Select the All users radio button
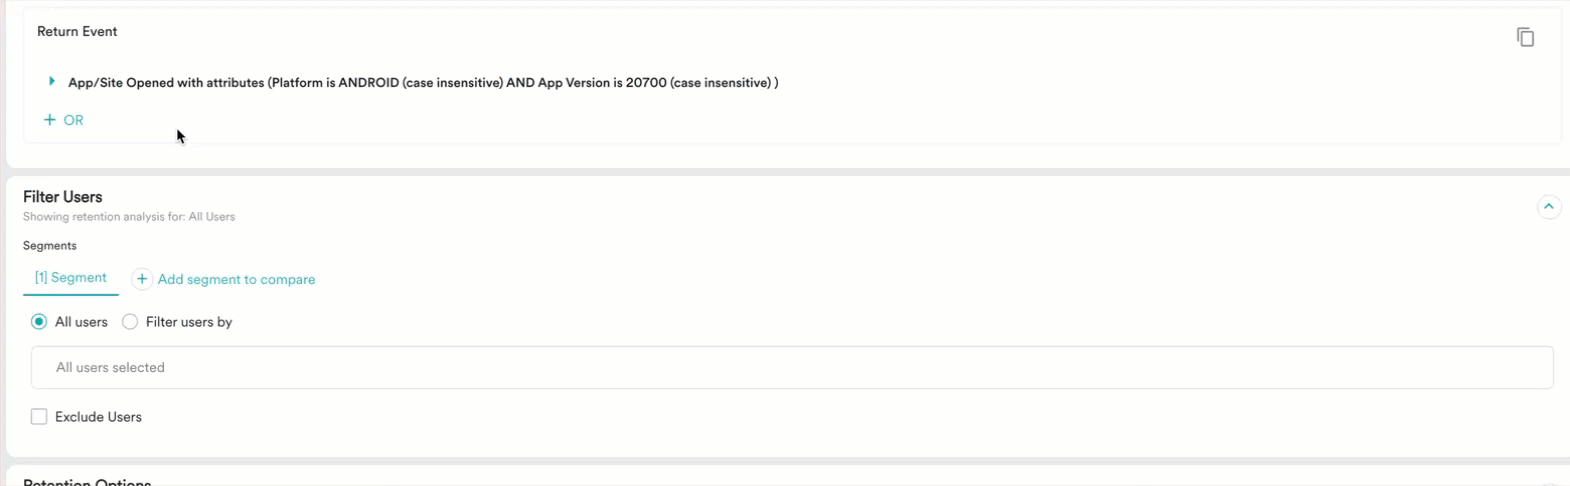Viewport: 1570px width, 486px height. pos(39,322)
